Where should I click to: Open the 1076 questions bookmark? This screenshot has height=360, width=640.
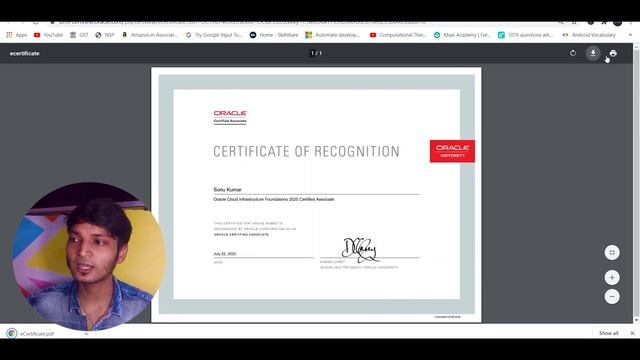[526, 35]
